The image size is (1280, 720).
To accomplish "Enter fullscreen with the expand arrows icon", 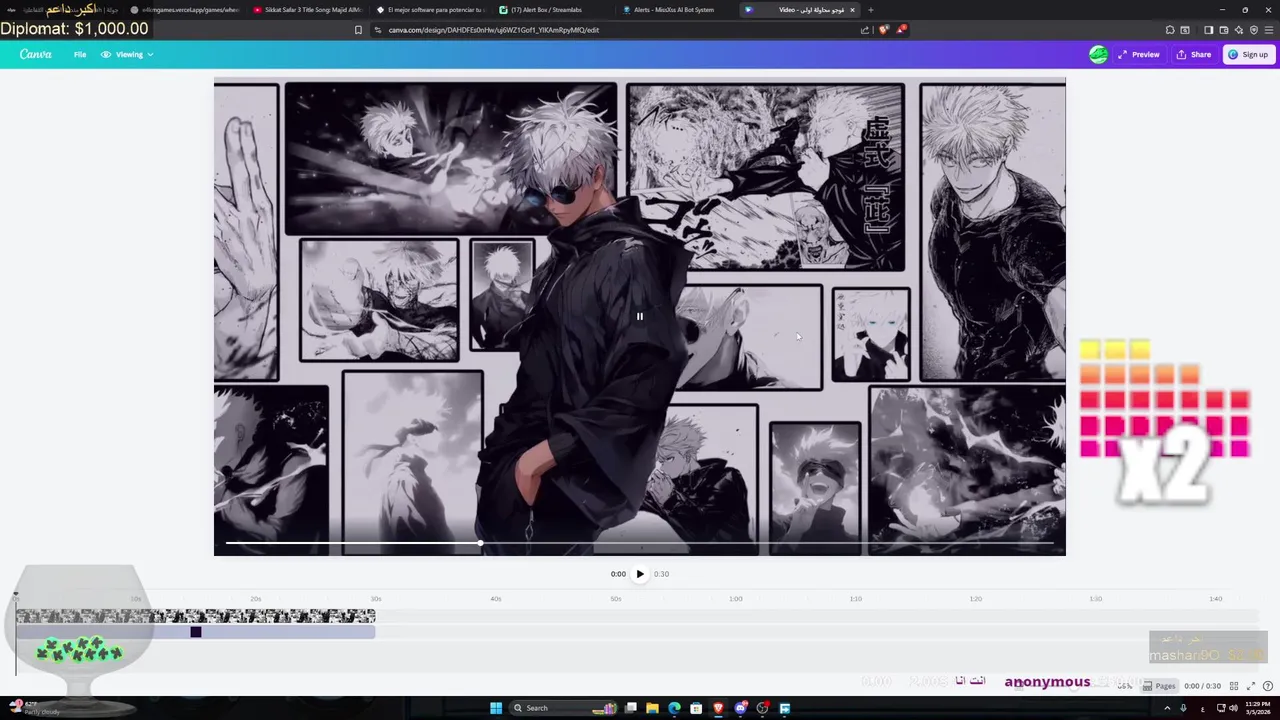I will [1250, 686].
